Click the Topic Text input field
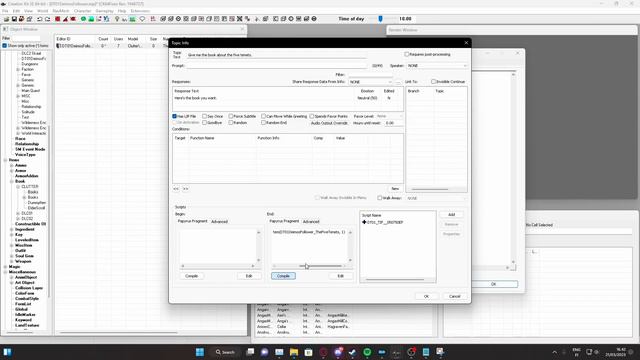 click(x=276, y=55)
